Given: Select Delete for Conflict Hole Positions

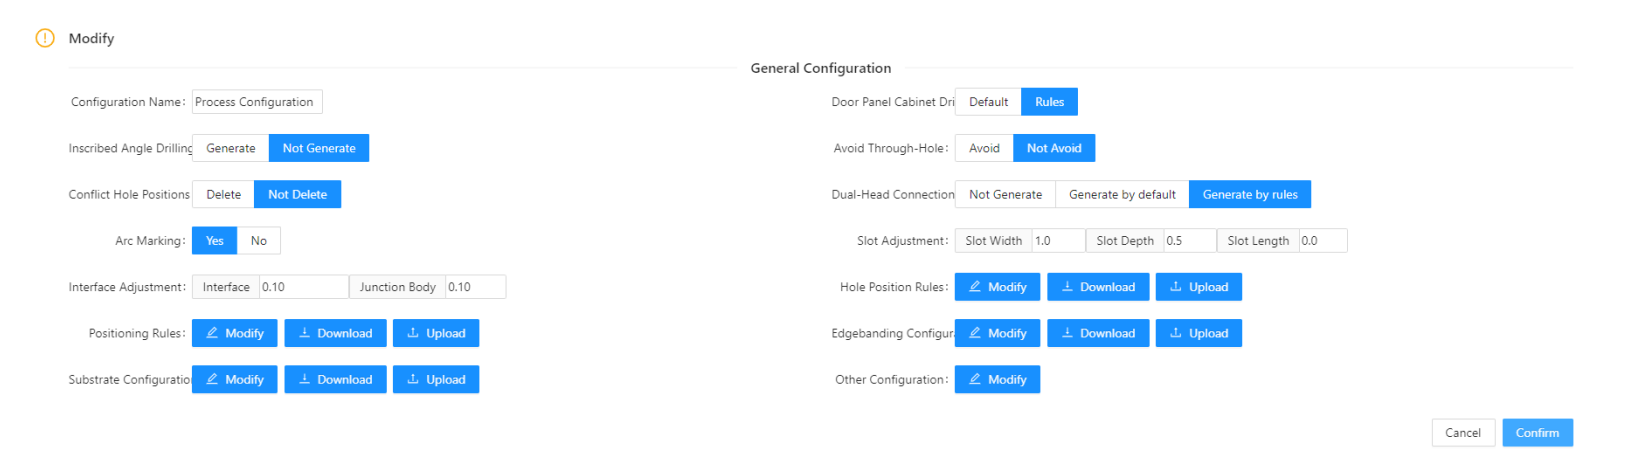Looking at the screenshot, I should [223, 194].
